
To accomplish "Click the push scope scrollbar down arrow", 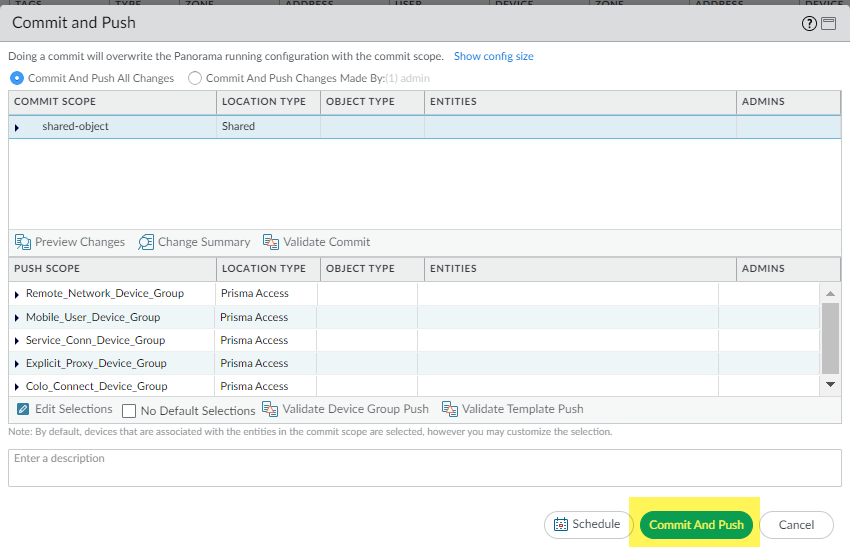I will [829, 384].
